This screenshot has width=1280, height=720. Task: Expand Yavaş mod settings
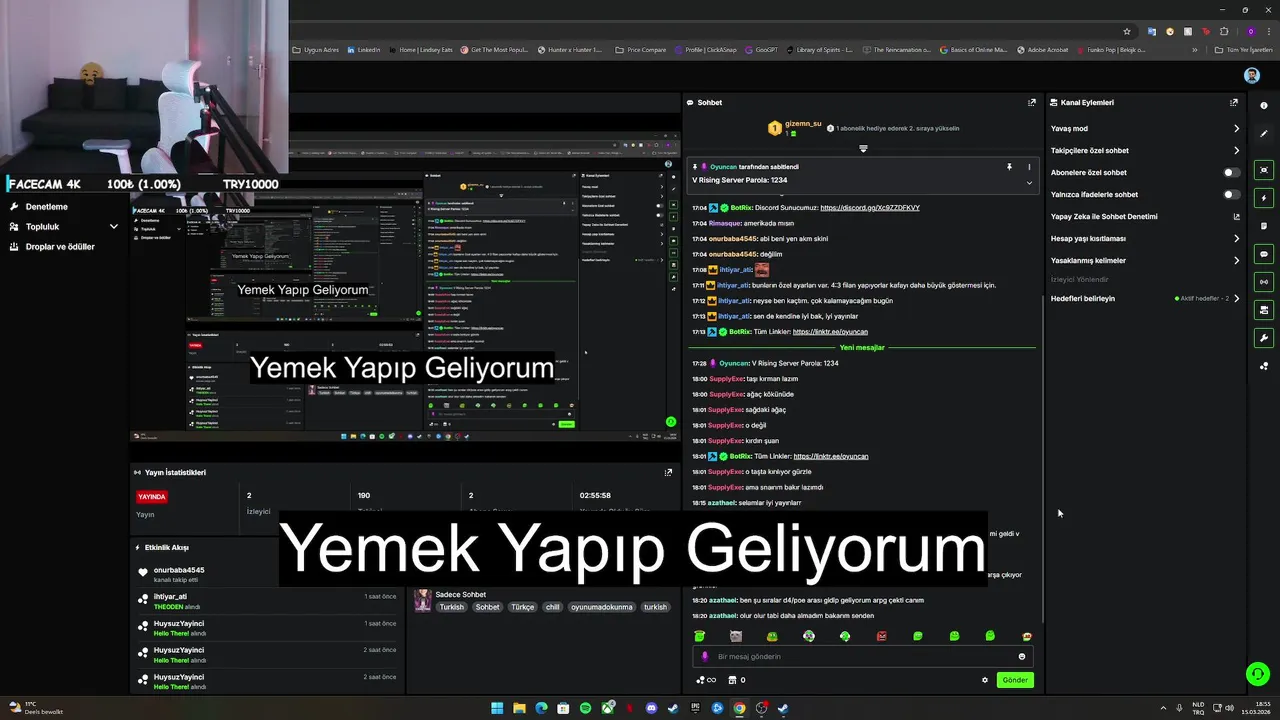1236,129
